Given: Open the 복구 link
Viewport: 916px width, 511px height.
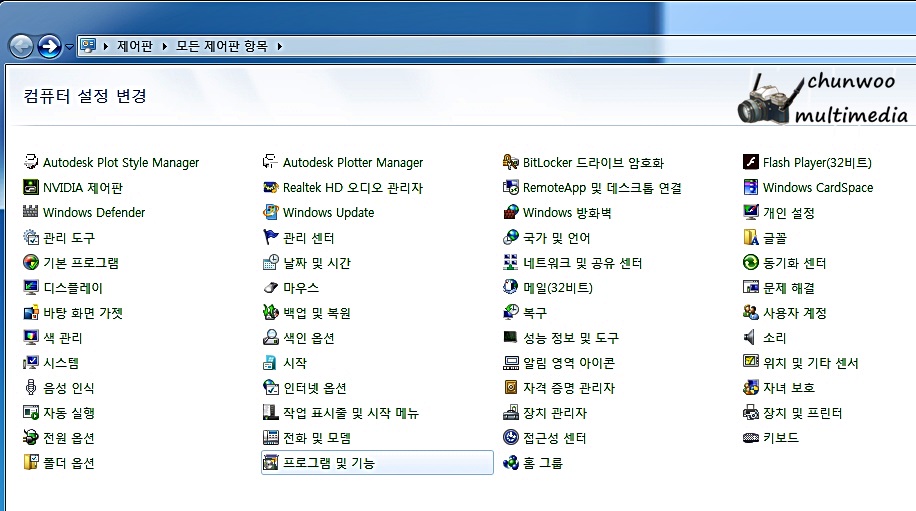Looking at the screenshot, I should 535,313.
